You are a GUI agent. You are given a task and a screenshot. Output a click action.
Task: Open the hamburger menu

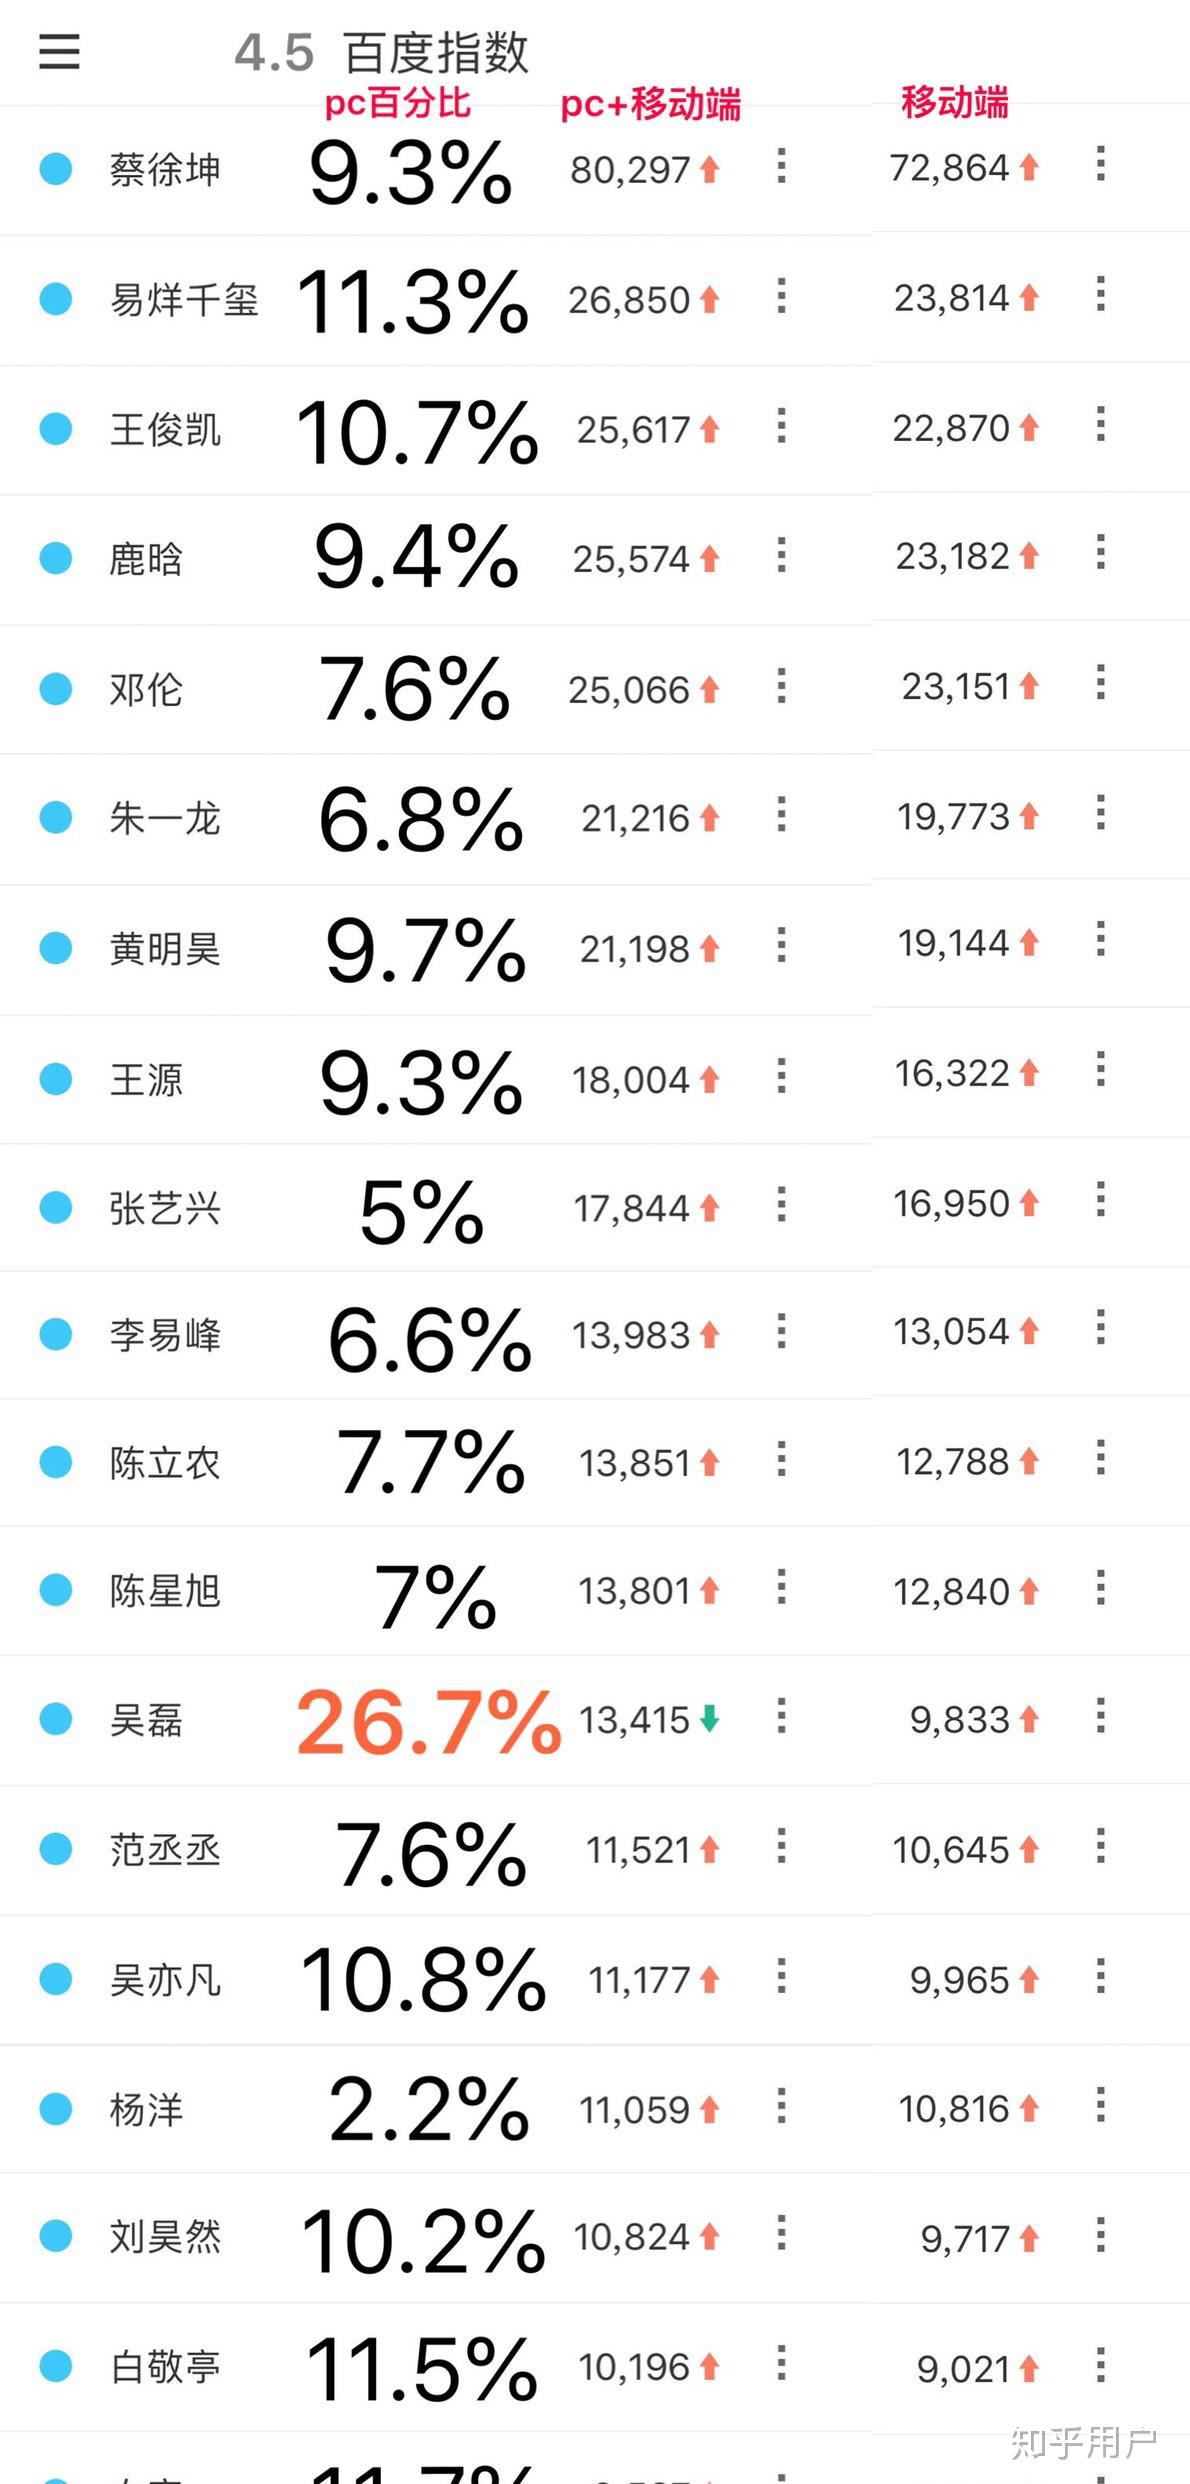tap(59, 52)
